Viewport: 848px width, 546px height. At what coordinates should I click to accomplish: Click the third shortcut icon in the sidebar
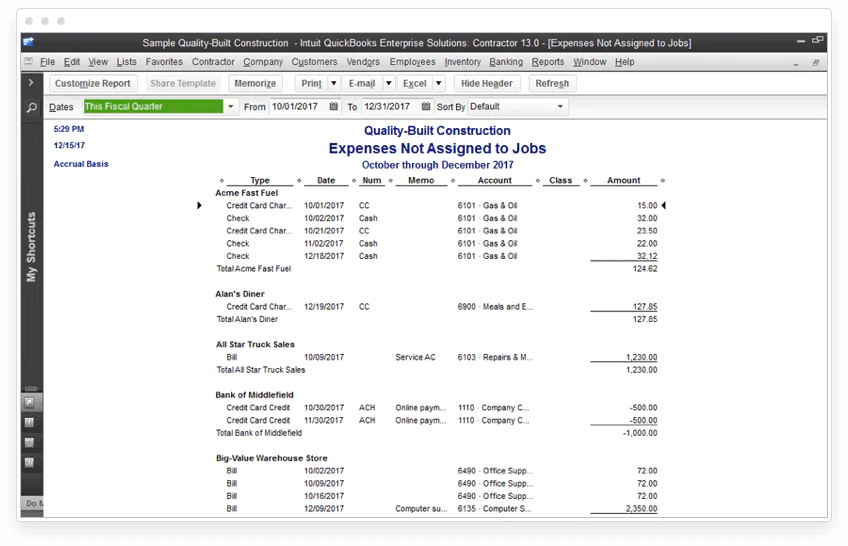[30, 443]
